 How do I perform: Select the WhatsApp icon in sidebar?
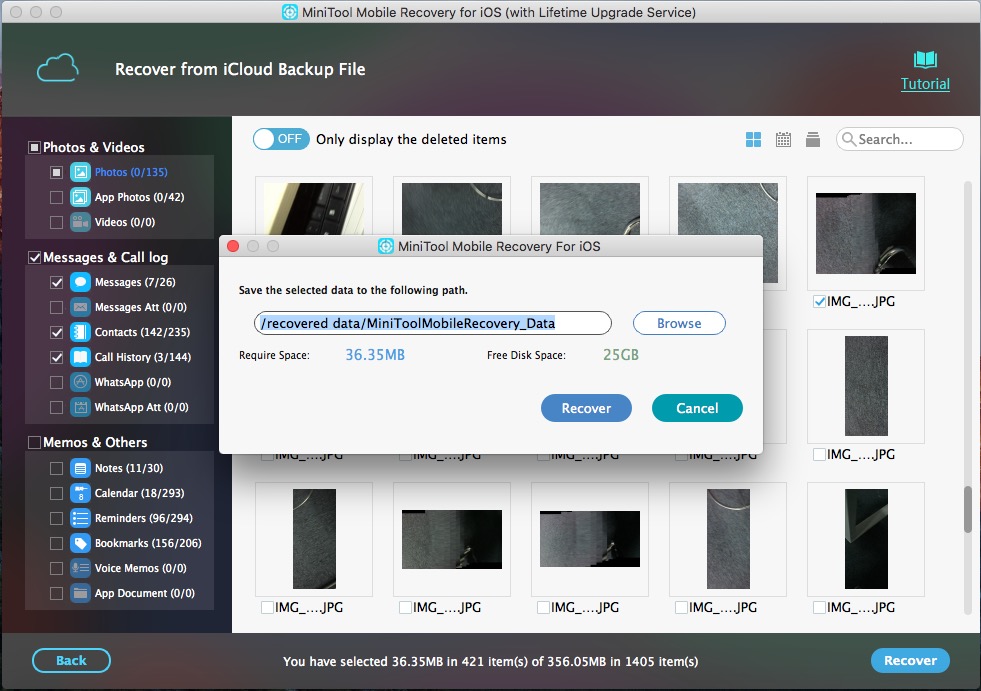(81, 382)
